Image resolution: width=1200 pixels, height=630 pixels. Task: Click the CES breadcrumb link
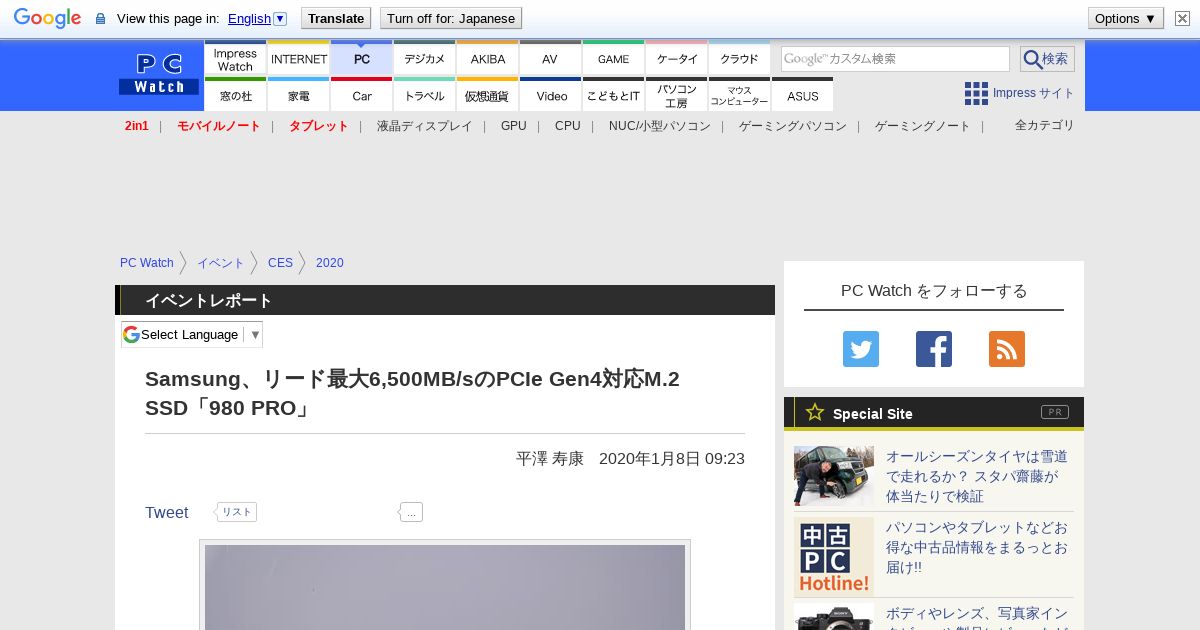(280, 263)
